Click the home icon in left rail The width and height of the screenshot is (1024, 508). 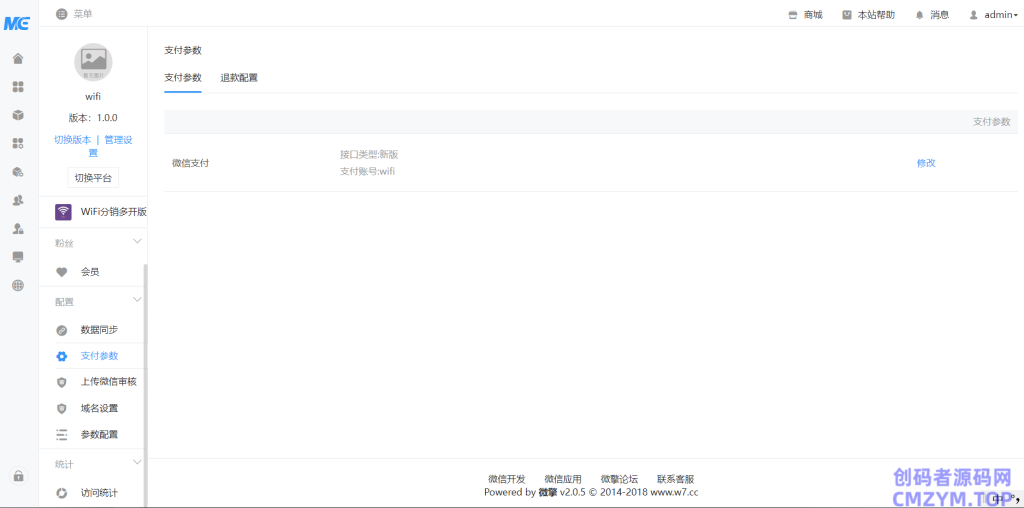18,58
